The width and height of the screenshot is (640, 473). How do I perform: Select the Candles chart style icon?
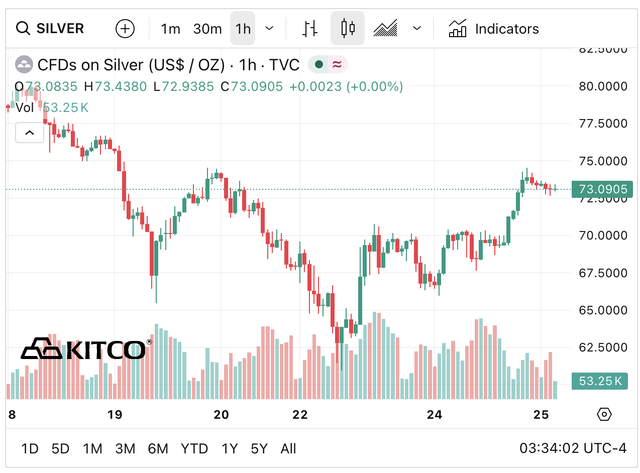348,29
